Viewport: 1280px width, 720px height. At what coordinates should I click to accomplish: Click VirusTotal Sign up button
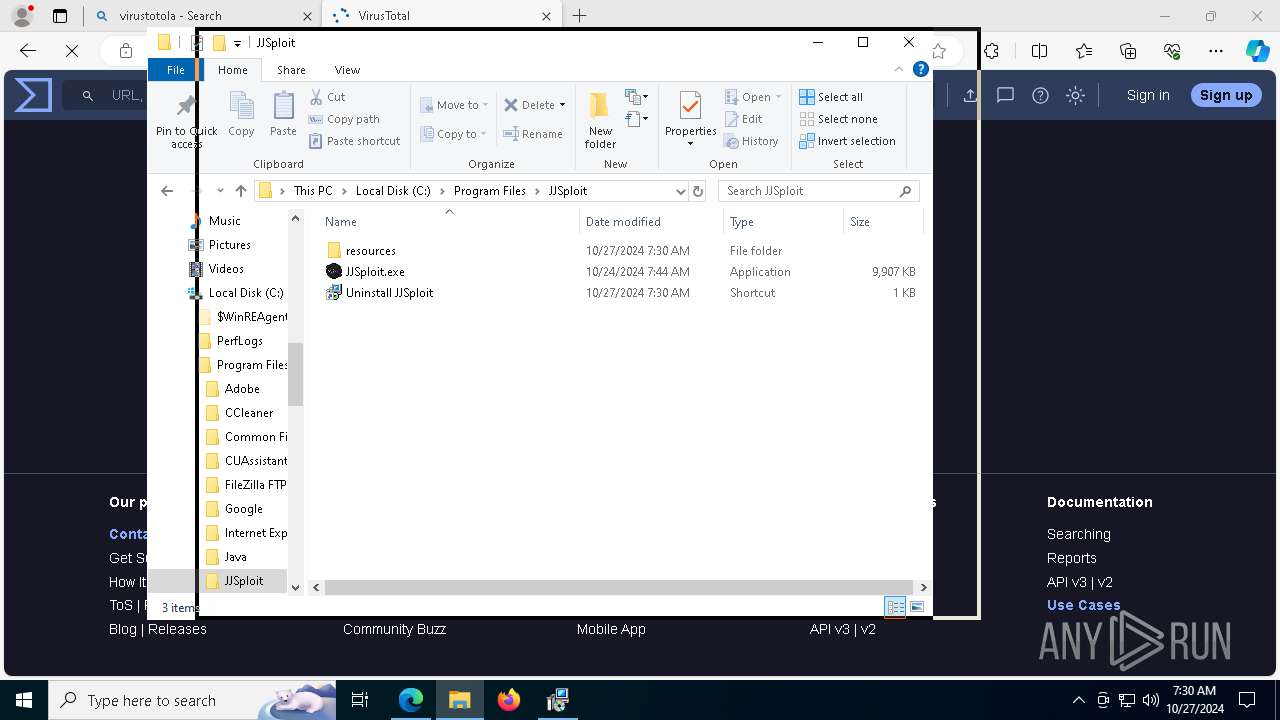(x=1226, y=95)
